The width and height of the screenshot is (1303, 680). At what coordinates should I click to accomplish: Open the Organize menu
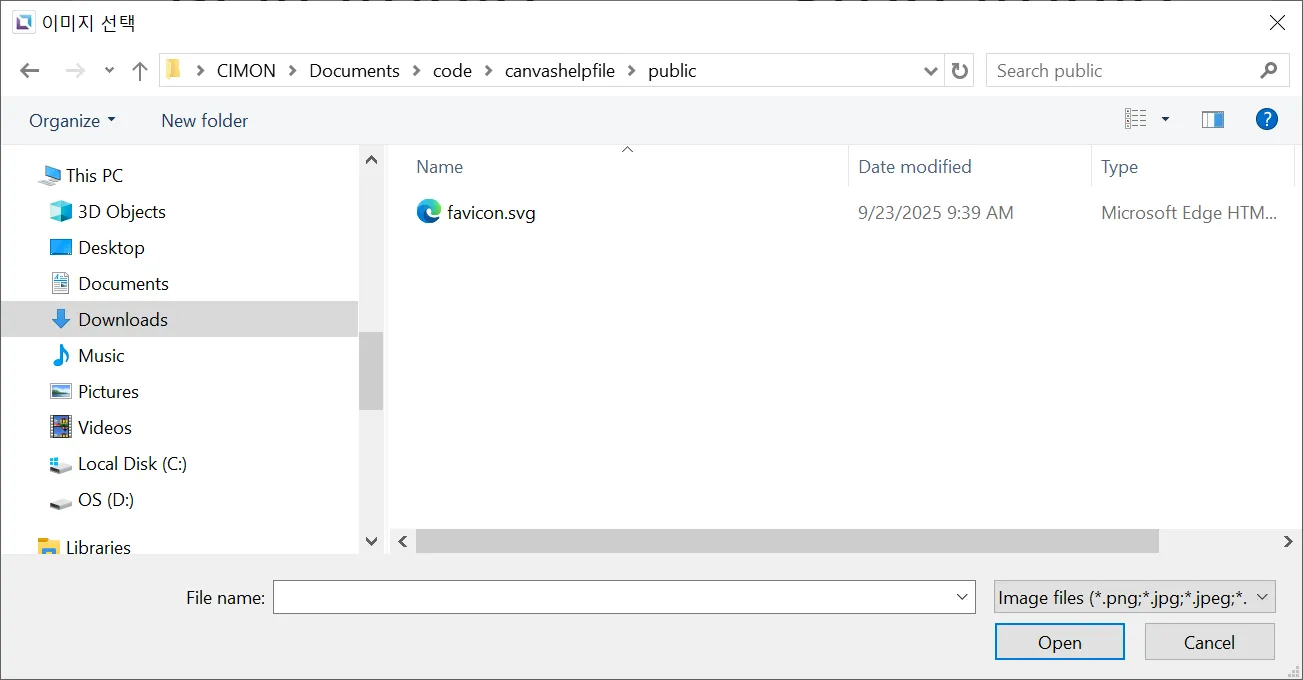point(72,121)
